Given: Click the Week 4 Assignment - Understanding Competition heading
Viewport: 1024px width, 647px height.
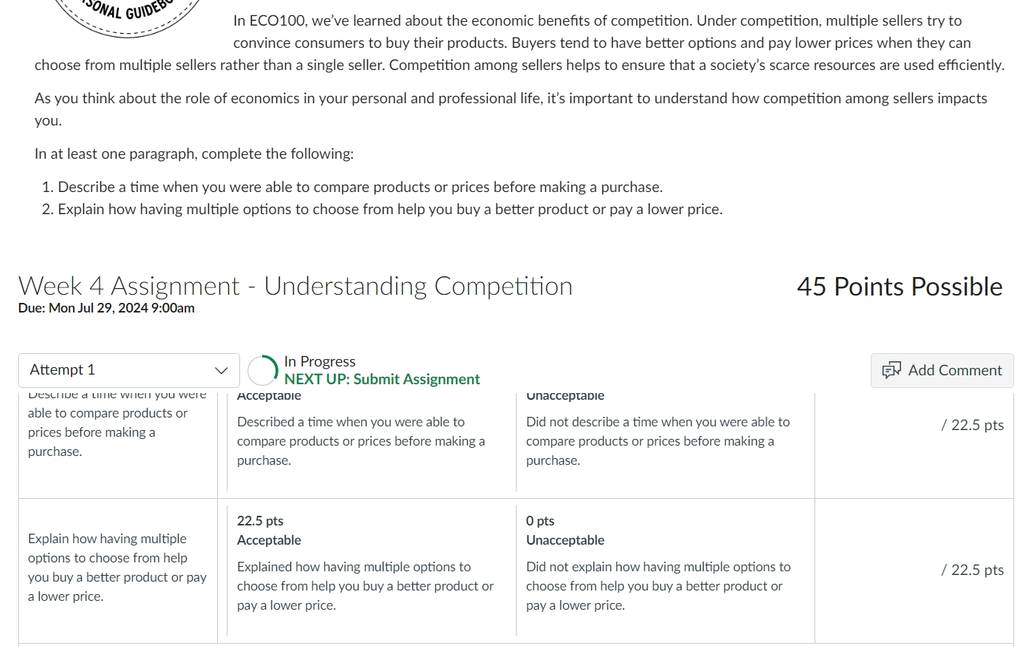Looking at the screenshot, I should tap(295, 286).
